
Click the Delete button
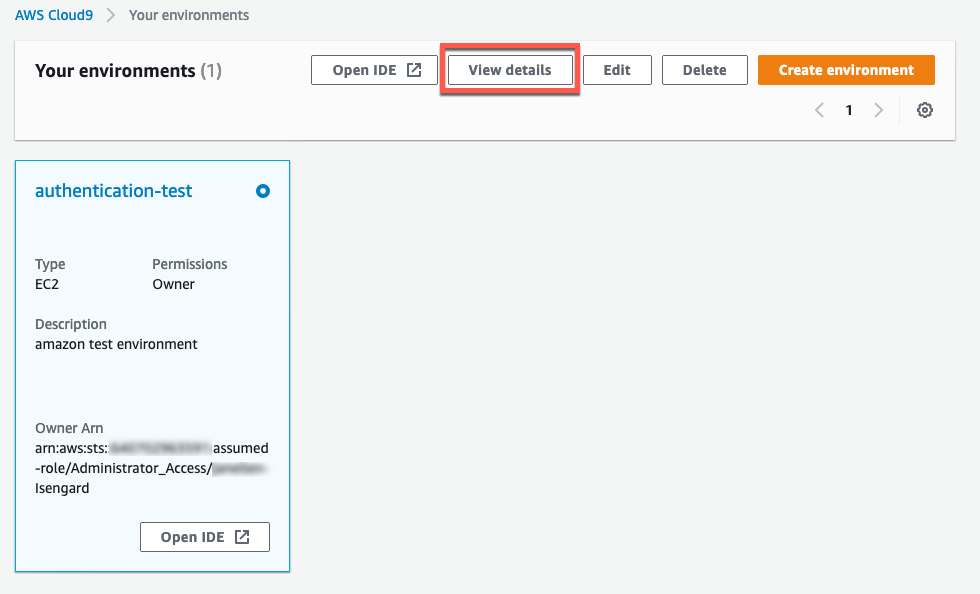click(704, 70)
